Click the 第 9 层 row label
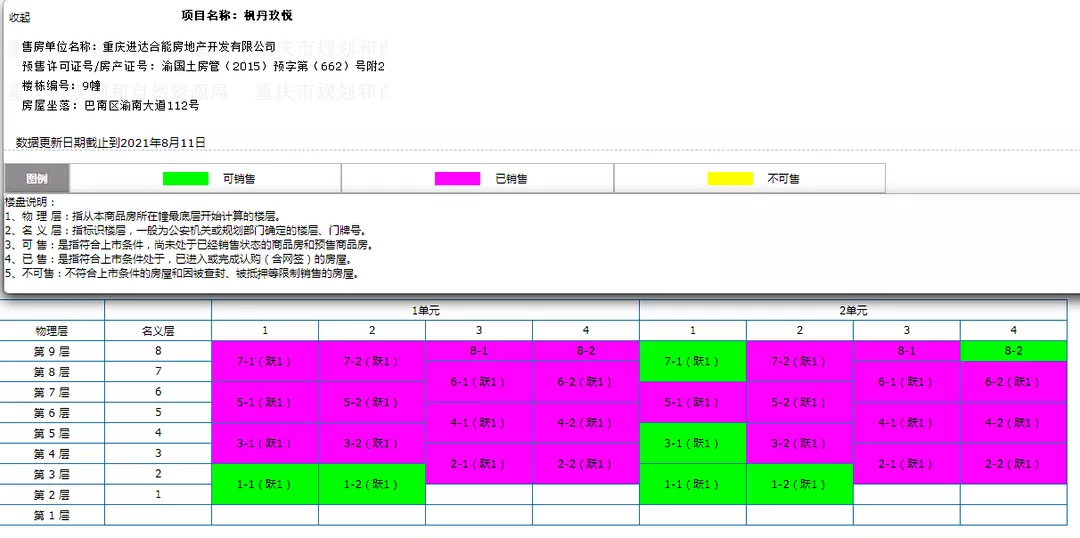Viewport: 1080px width, 538px height. (x=52, y=351)
